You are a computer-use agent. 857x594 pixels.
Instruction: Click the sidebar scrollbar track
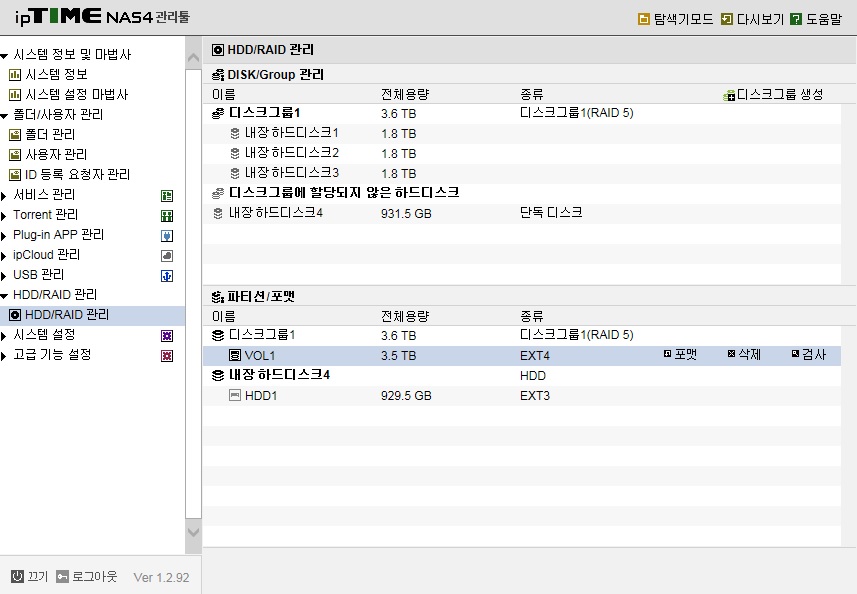coord(193,294)
